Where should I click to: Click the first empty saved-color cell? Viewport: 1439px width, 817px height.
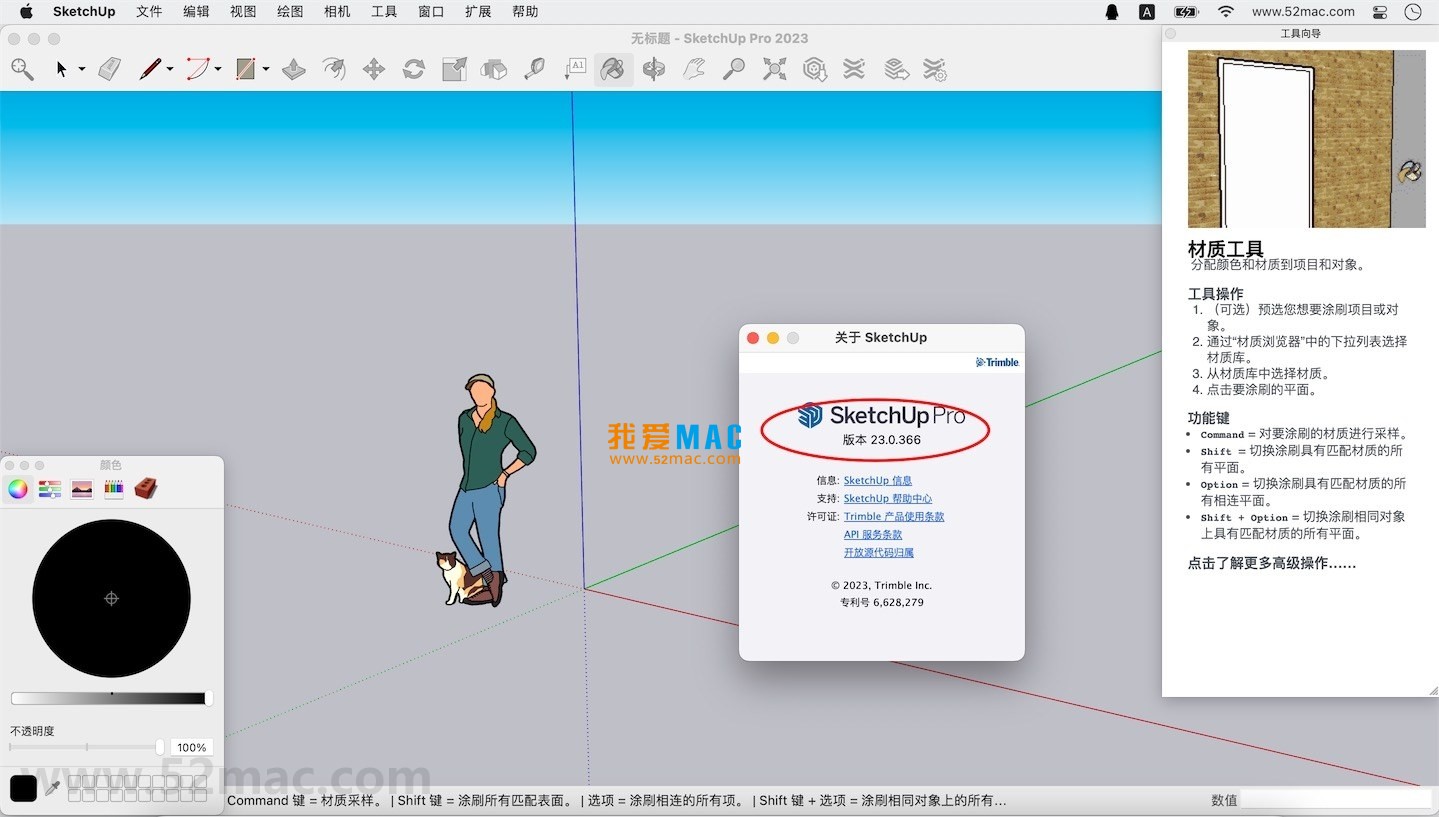click(x=74, y=781)
